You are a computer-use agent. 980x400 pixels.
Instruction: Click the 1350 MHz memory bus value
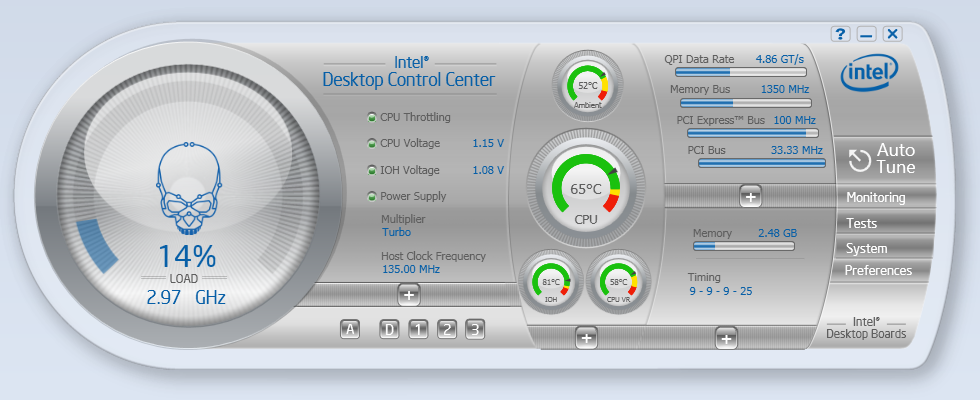785,89
